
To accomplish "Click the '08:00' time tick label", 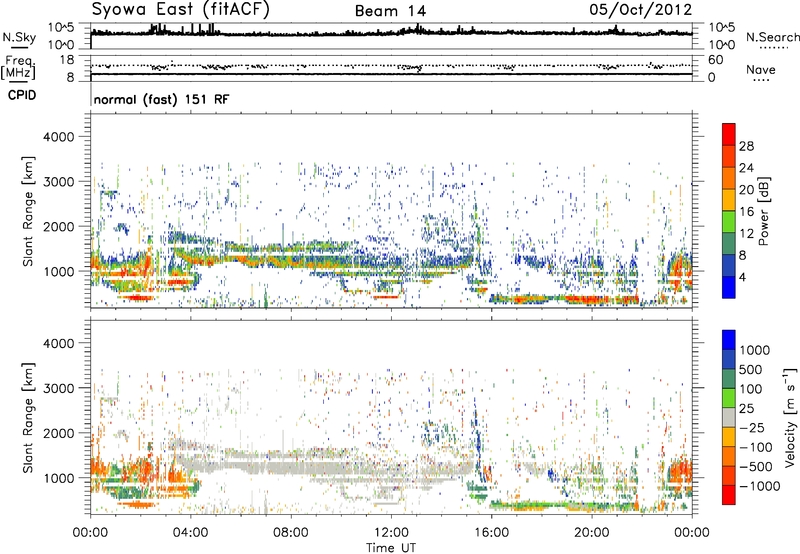I will (291, 533).
